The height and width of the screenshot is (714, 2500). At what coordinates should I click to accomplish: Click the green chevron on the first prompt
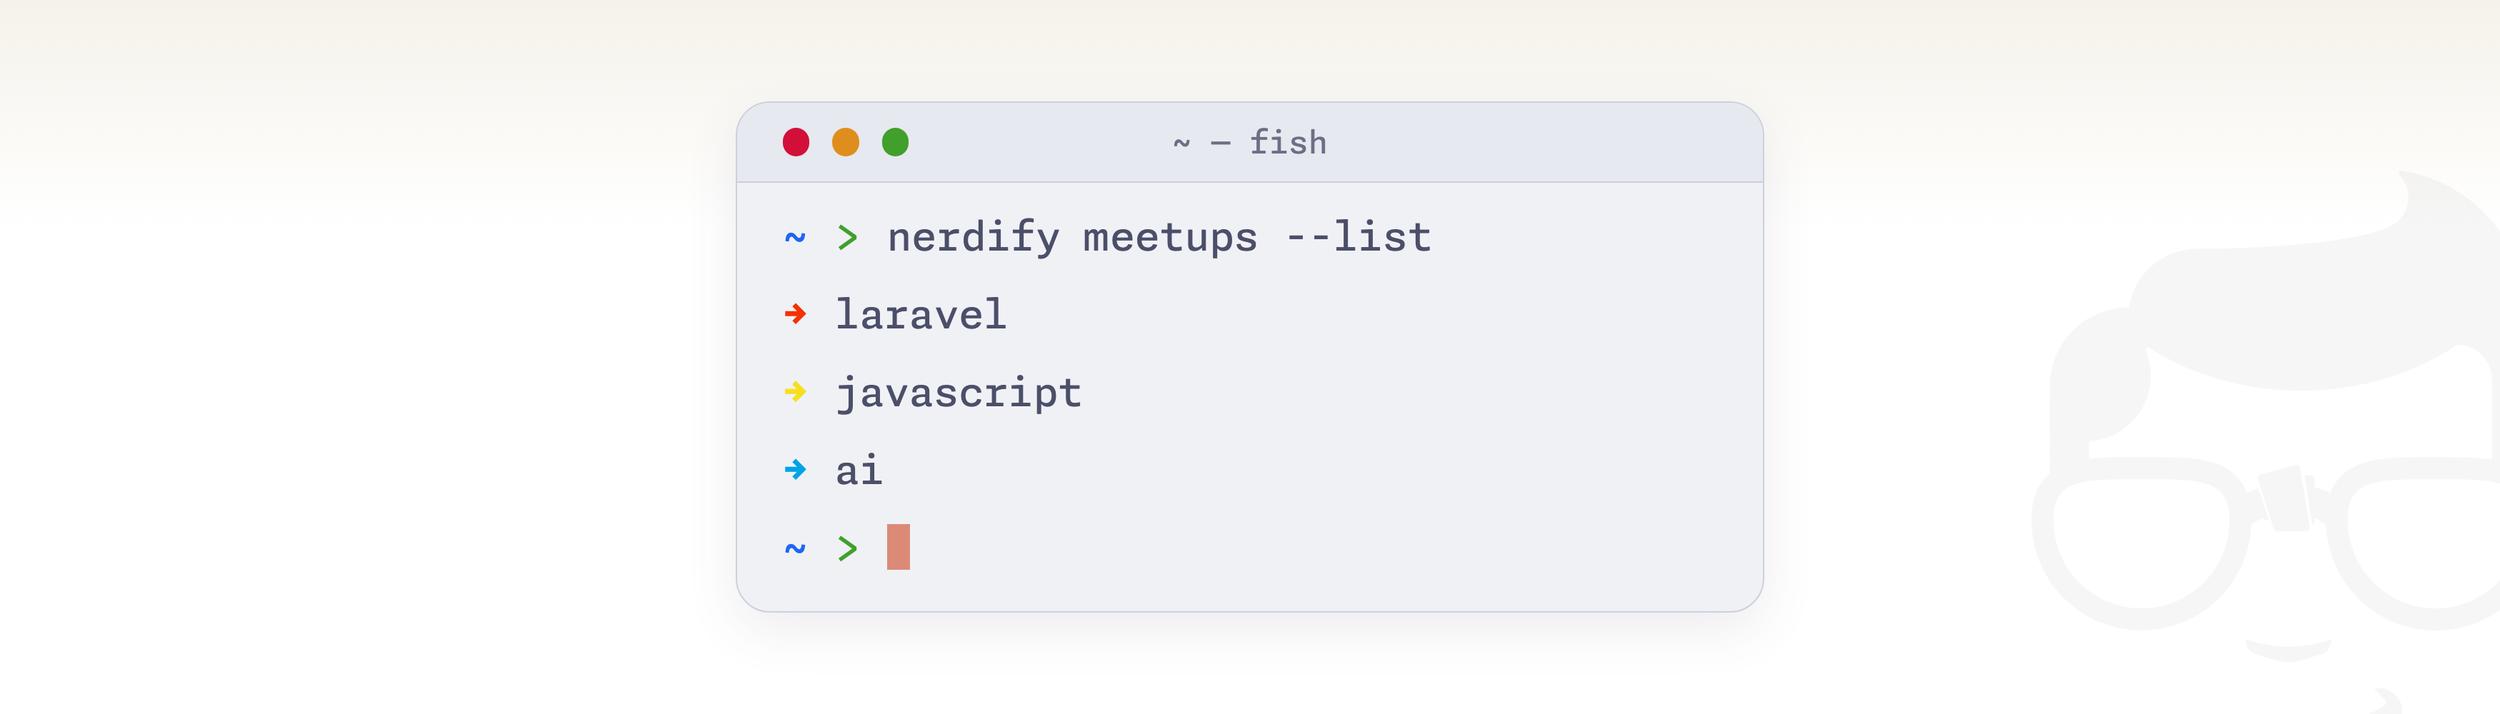848,238
